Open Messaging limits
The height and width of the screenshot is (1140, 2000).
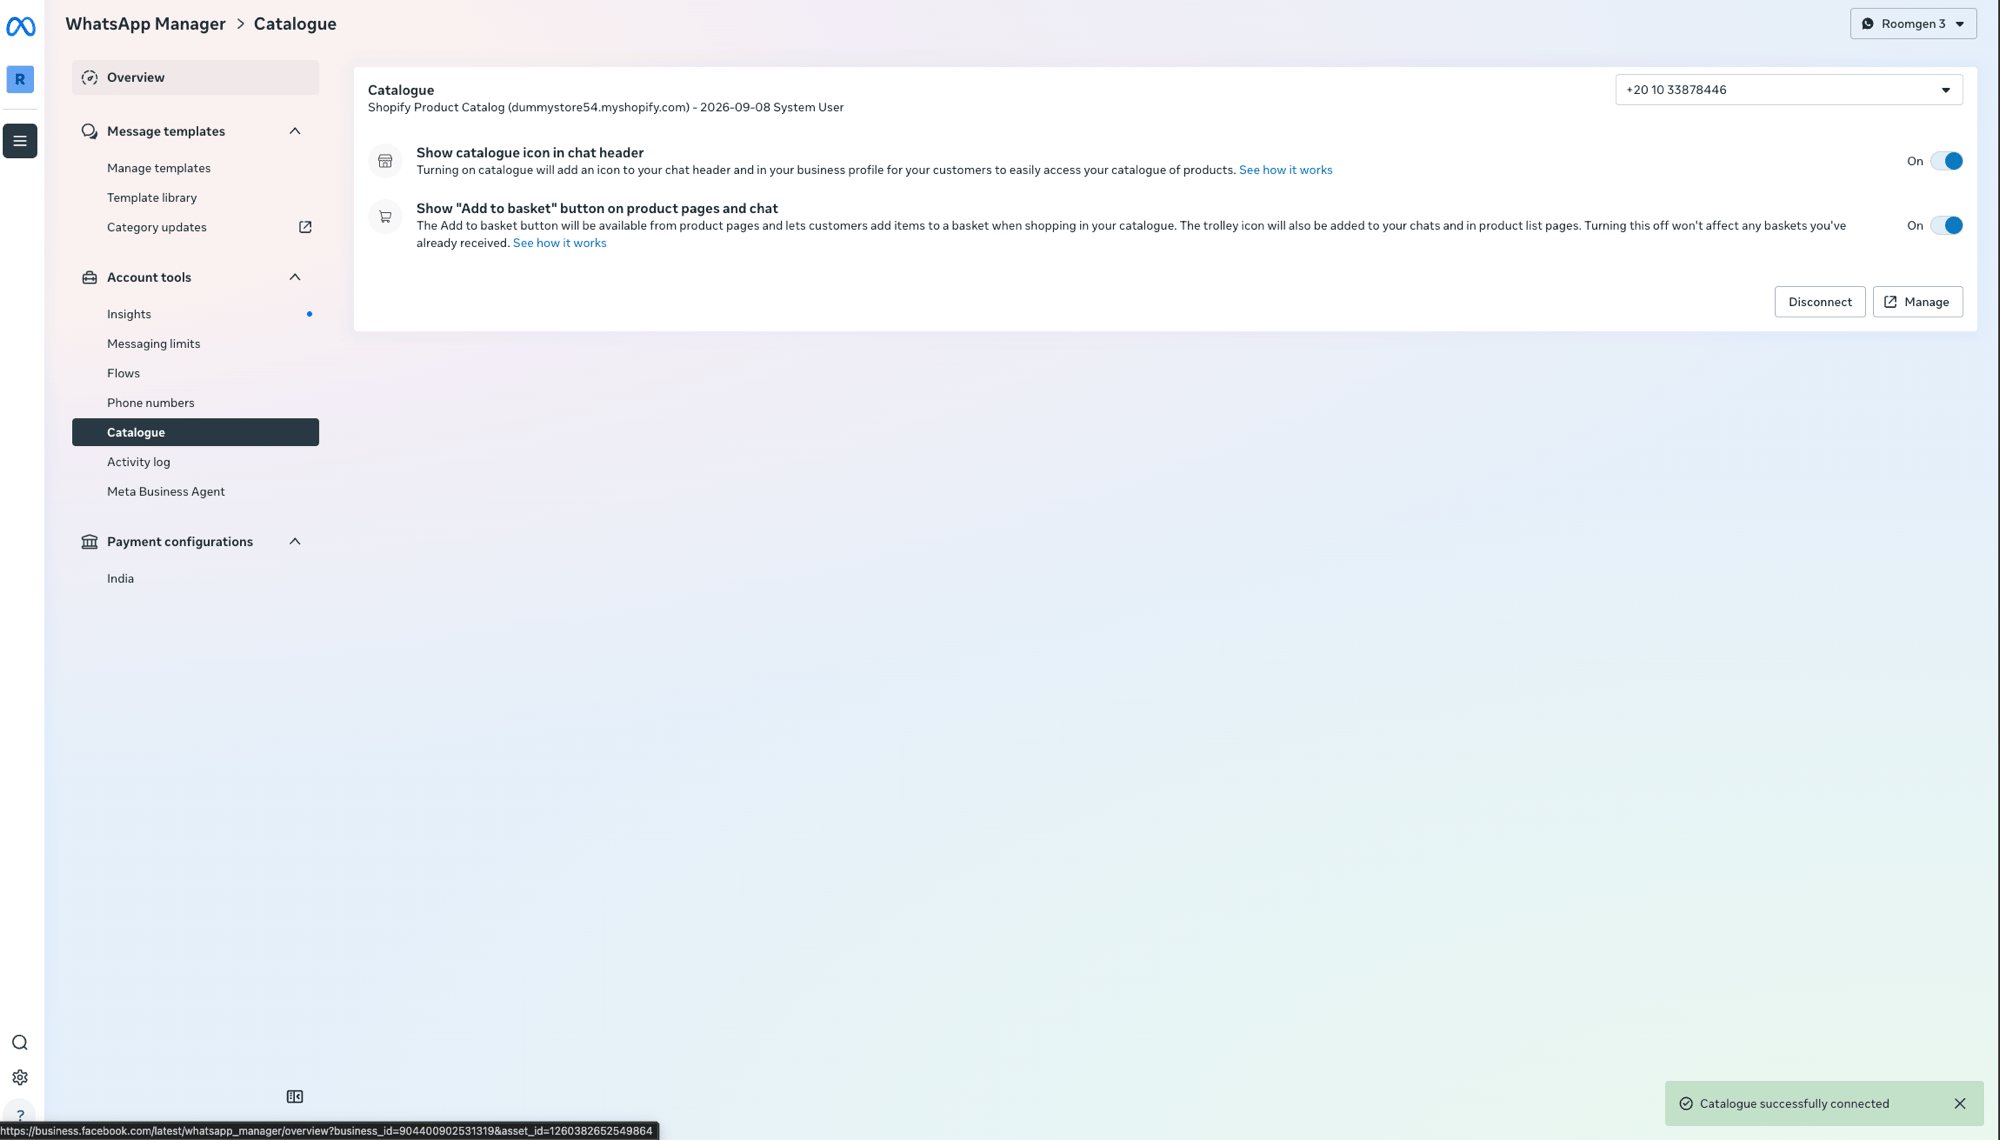point(154,344)
